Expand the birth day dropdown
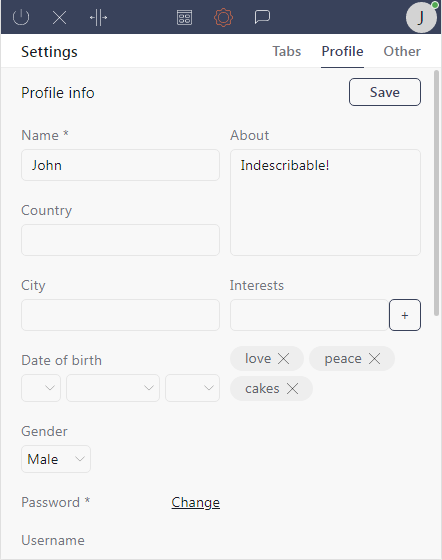The image size is (442, 560). point(41,388)
